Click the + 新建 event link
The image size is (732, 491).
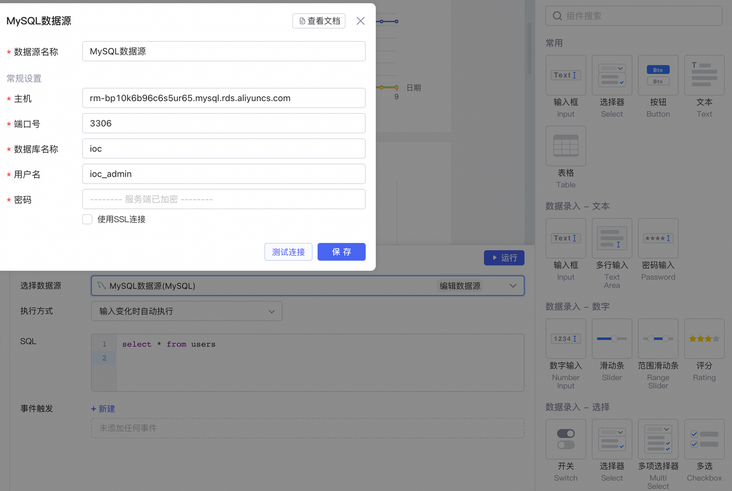[103, 409]
